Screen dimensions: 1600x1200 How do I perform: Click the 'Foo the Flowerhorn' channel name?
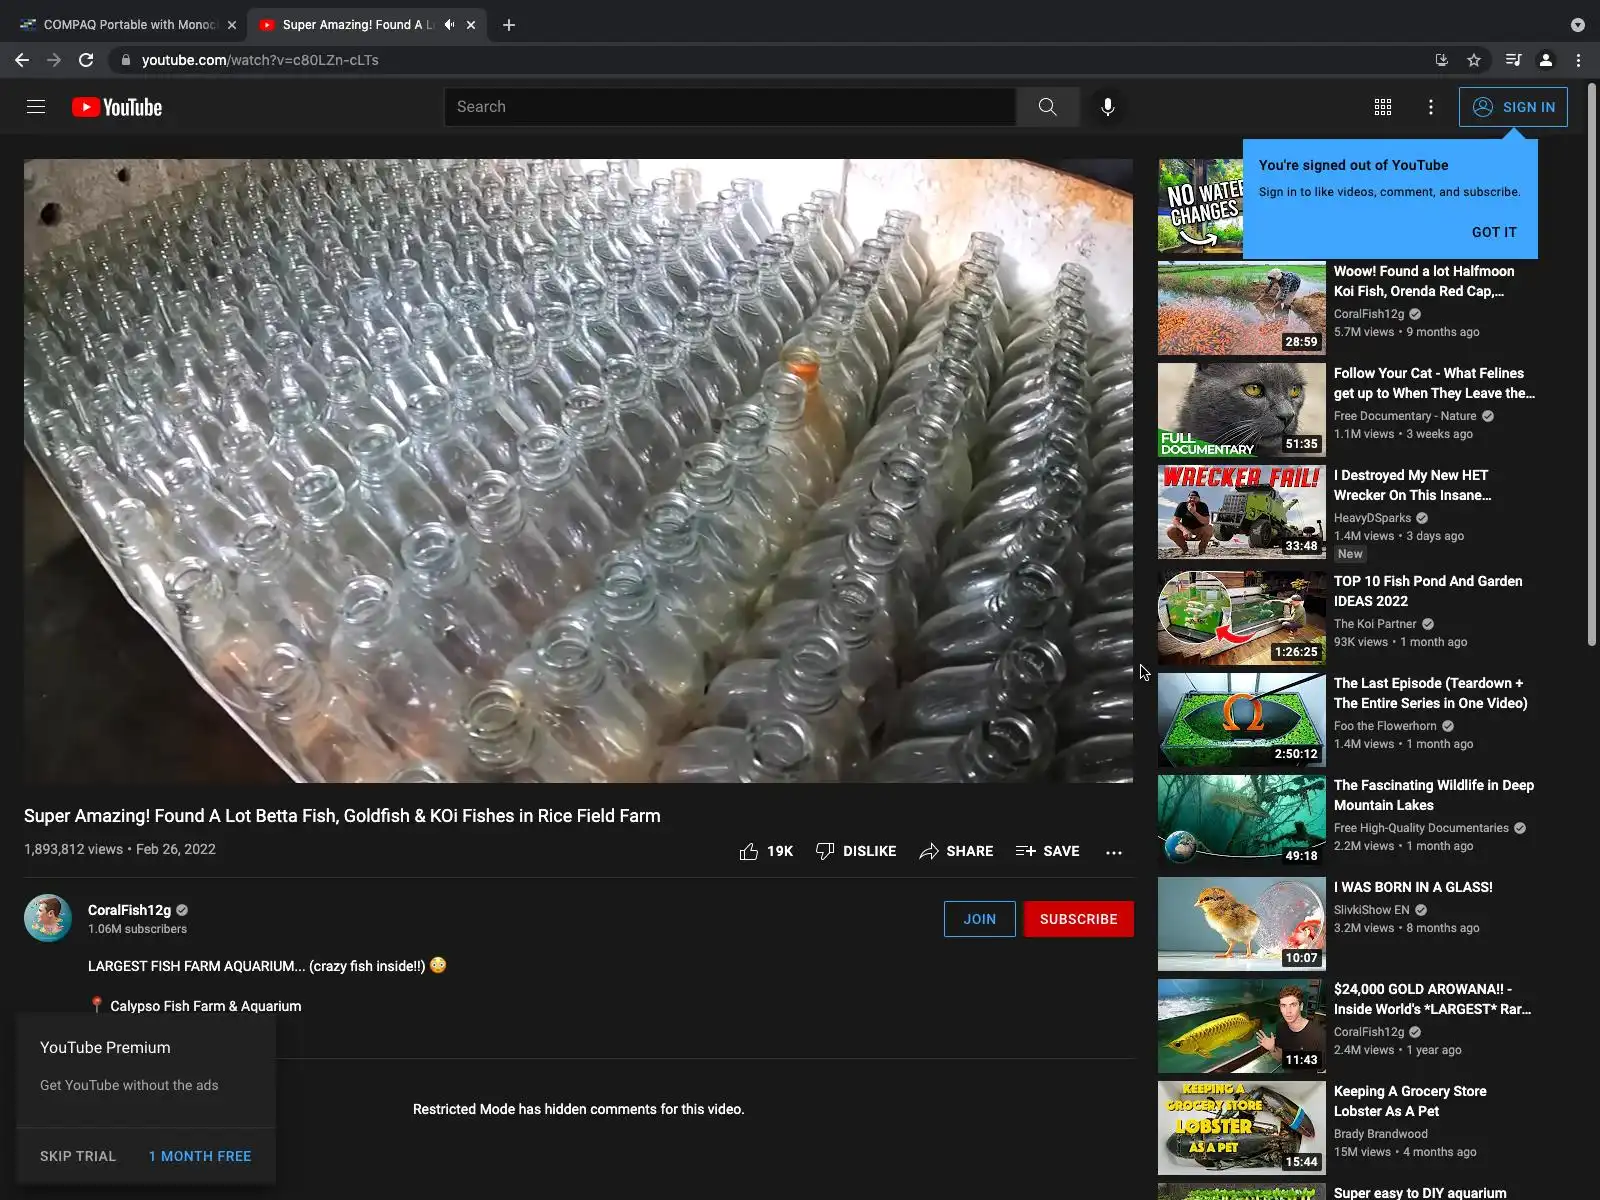pyautogui.click(x=1385, y=726)
